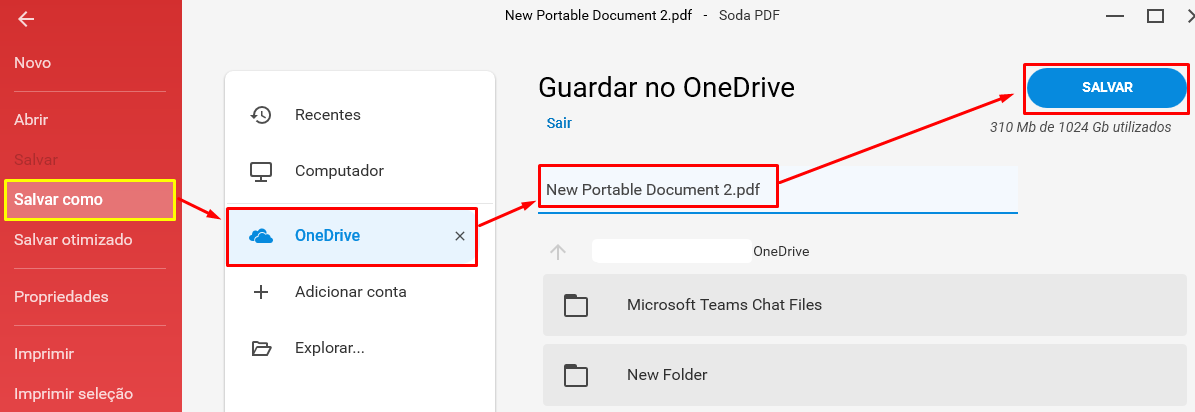This screenshot has height=412, width=1195.
Task: Click the OneDrive breadcrumb path text
Action: click(x=781, y=251)
